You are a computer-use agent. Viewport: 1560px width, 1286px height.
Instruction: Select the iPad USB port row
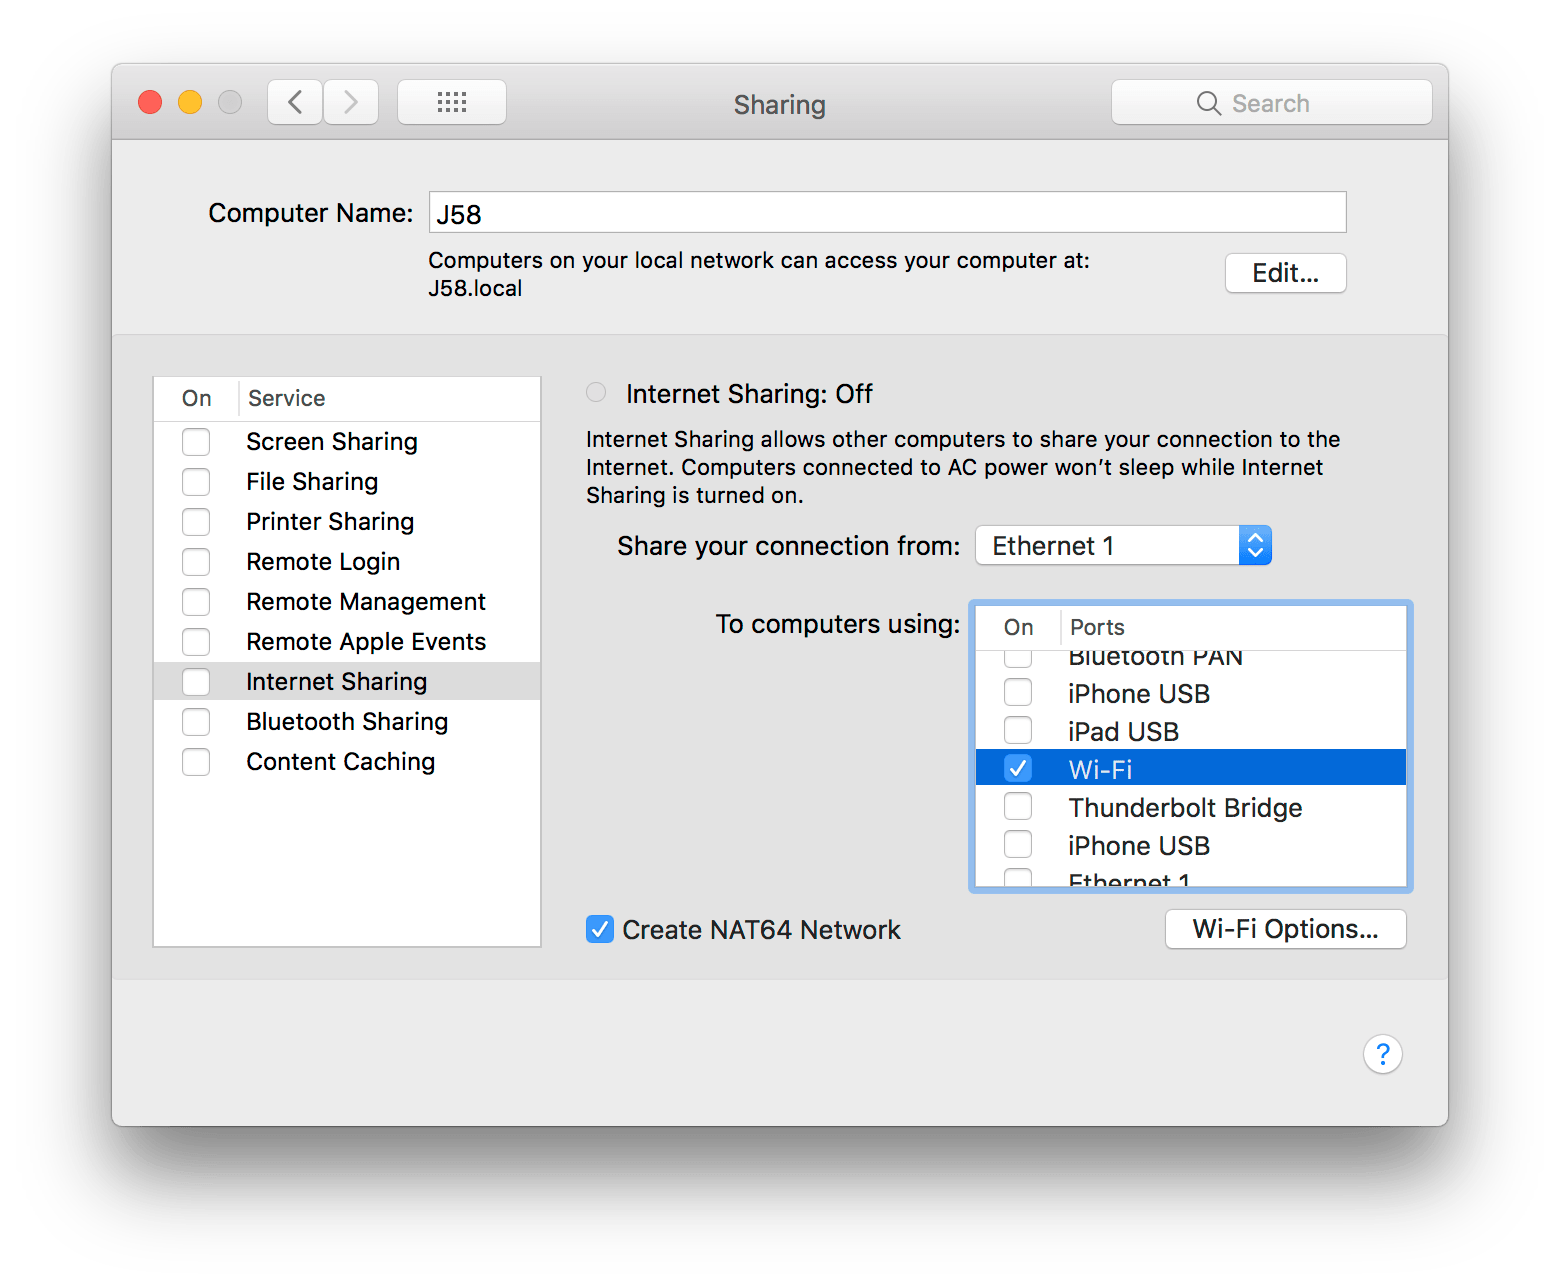pyautogui.click(x=1190, y=730)
